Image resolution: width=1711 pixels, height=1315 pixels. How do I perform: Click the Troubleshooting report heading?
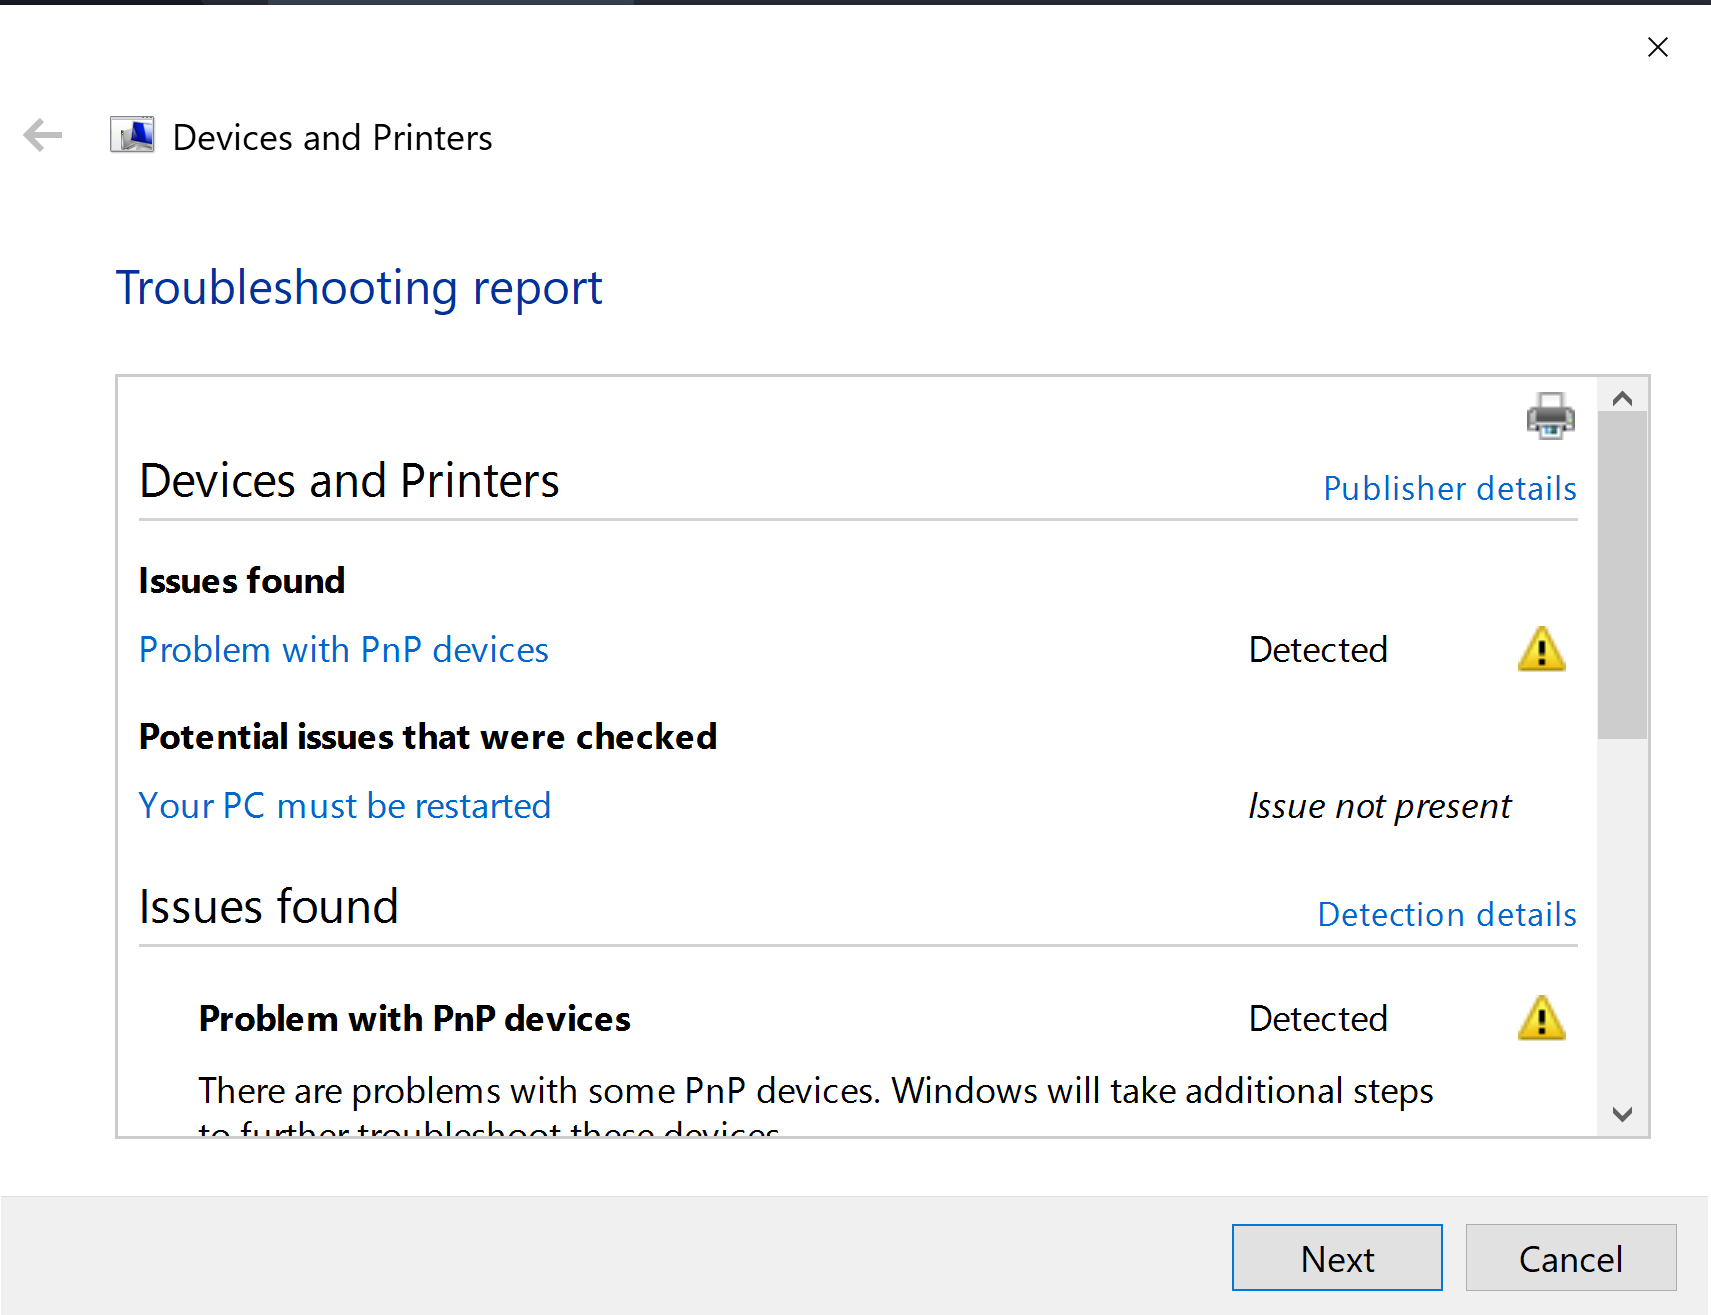tap(358, 288)
